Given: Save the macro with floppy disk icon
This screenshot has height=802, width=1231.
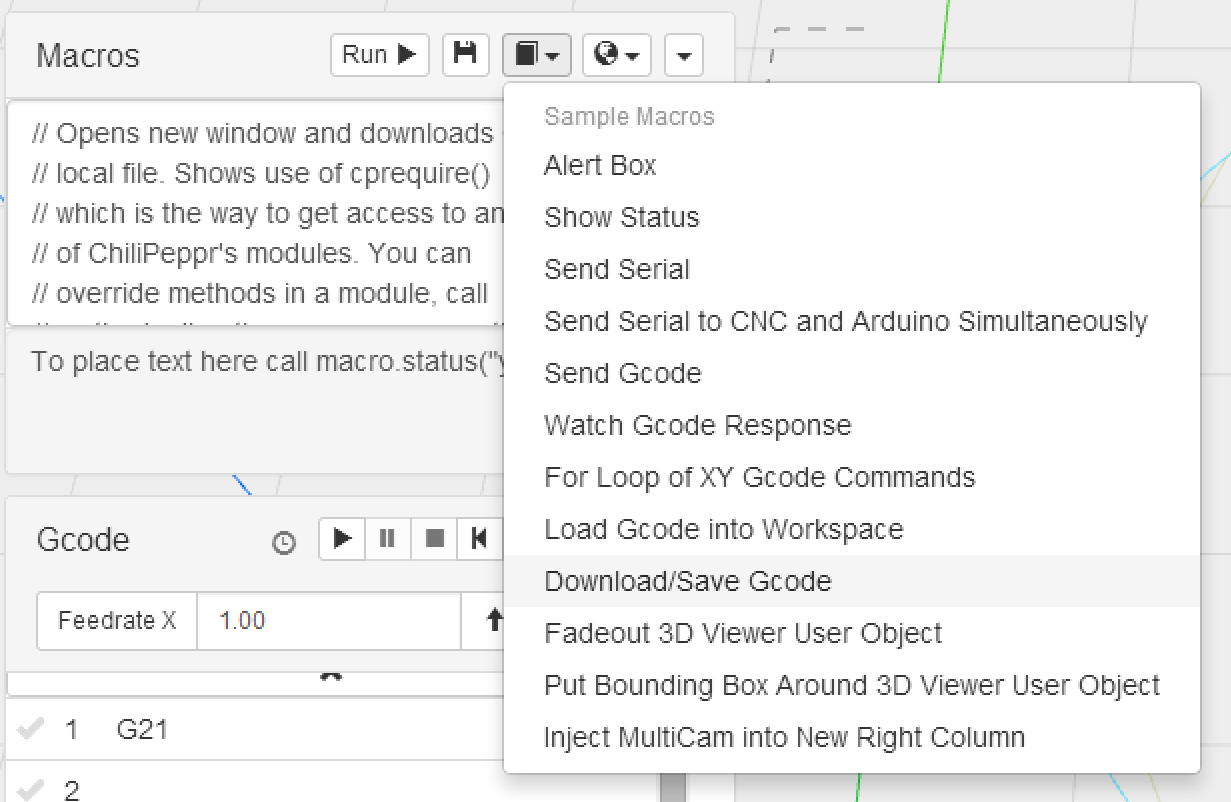Looking at the screenshot, I should point(465,55).
